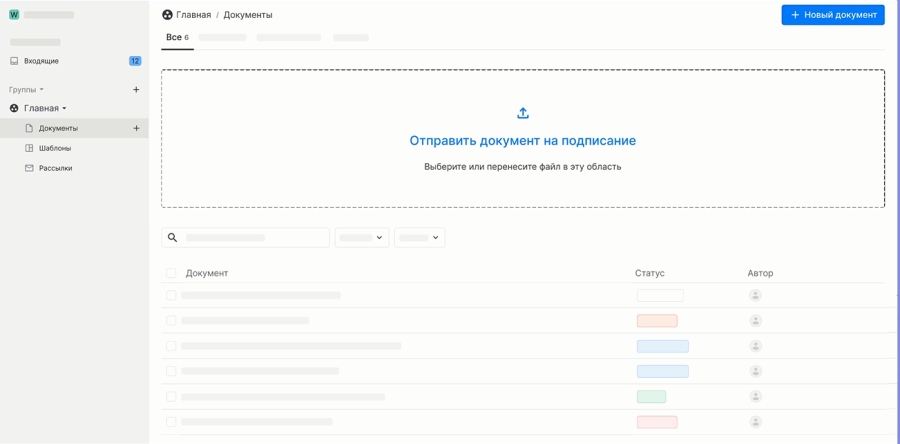Go to Главная via the breadcrumb
Viewport: 900px width, 444px height.
click(x=193, y=15)
